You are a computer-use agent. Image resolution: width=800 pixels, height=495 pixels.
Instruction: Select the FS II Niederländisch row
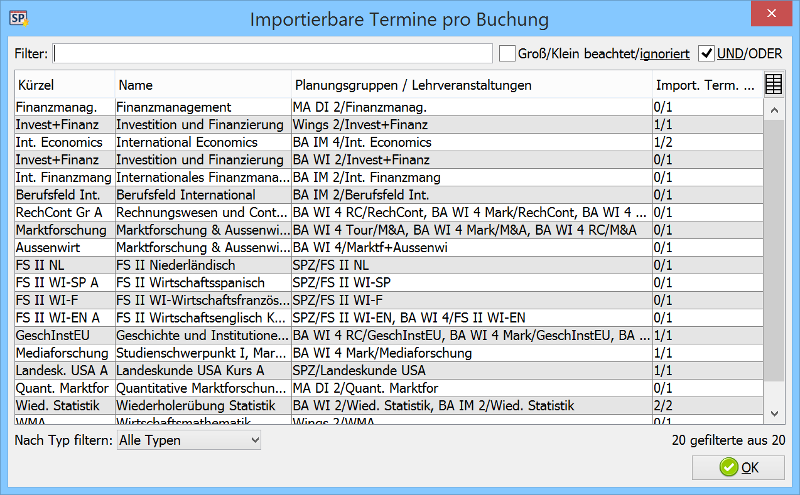389,265
